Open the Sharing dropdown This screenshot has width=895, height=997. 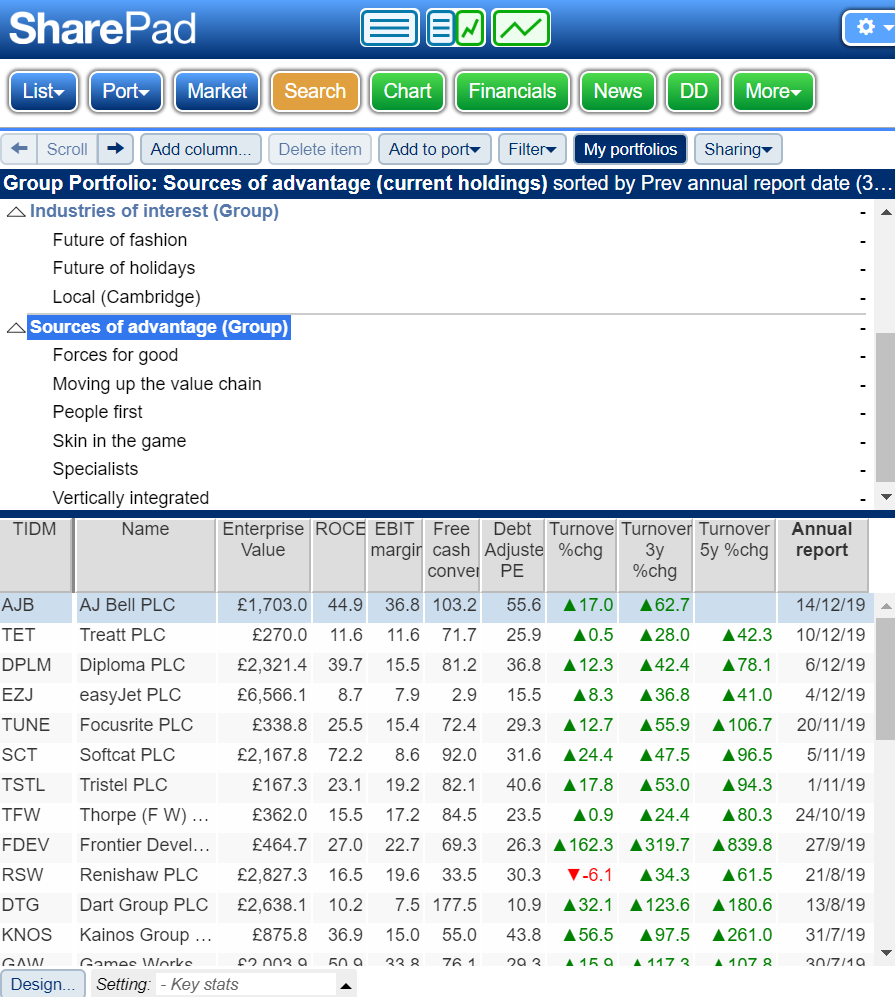(x=738, y=149)
